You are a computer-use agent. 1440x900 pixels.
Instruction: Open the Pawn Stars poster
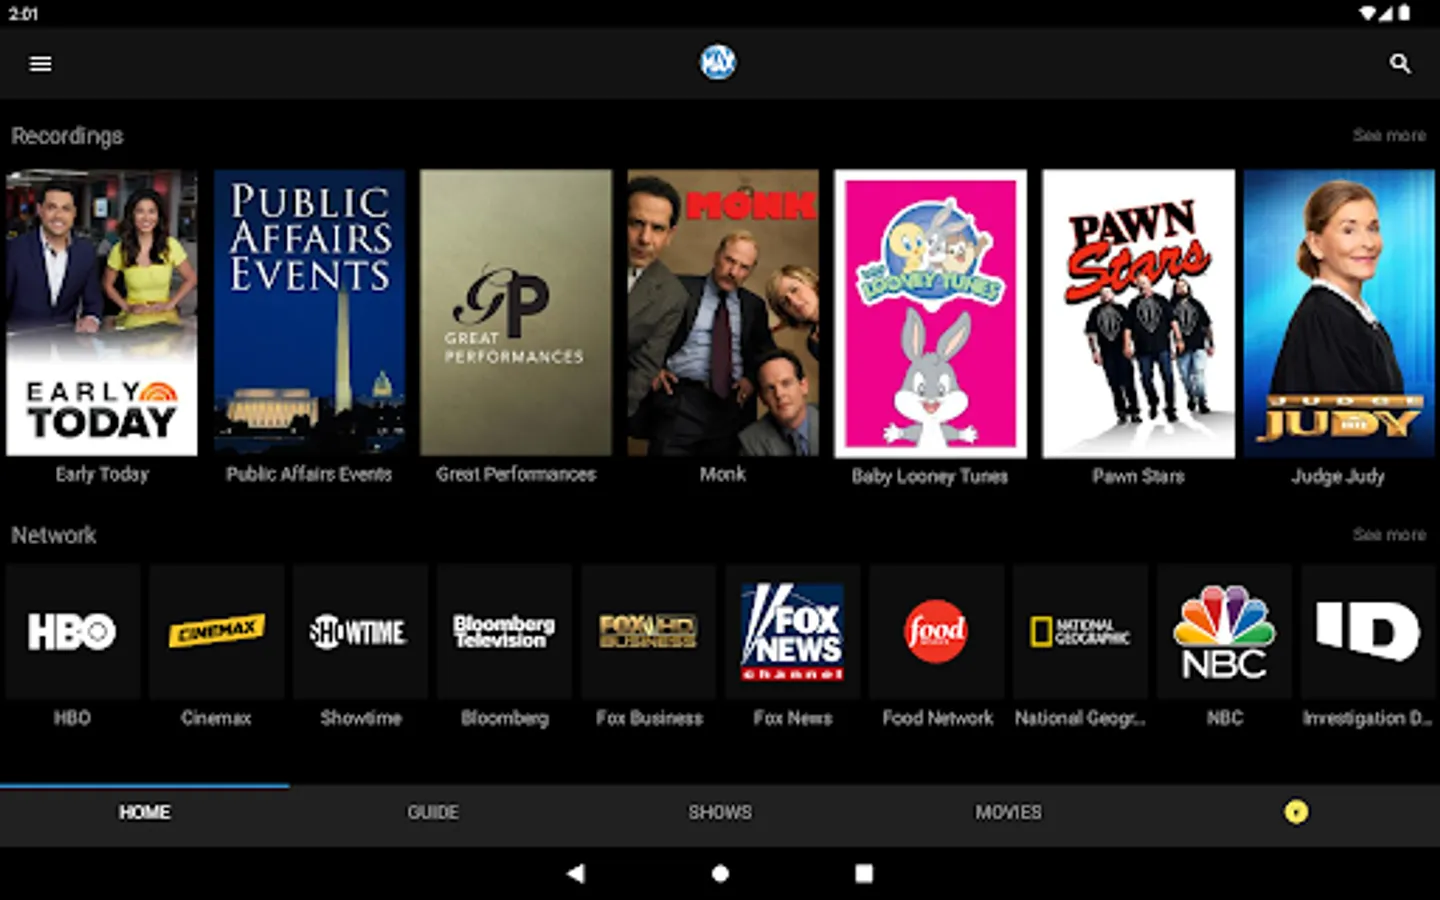point(1138,314)
